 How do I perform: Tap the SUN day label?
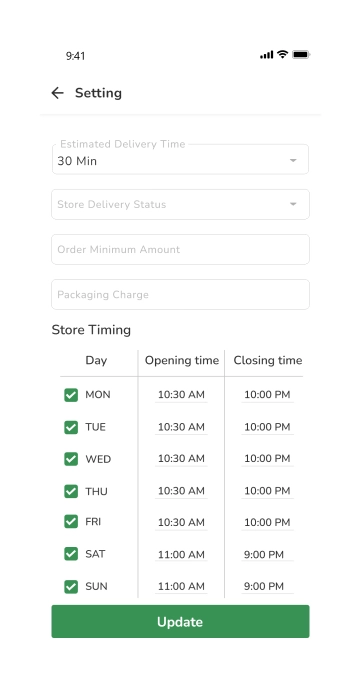97,586
